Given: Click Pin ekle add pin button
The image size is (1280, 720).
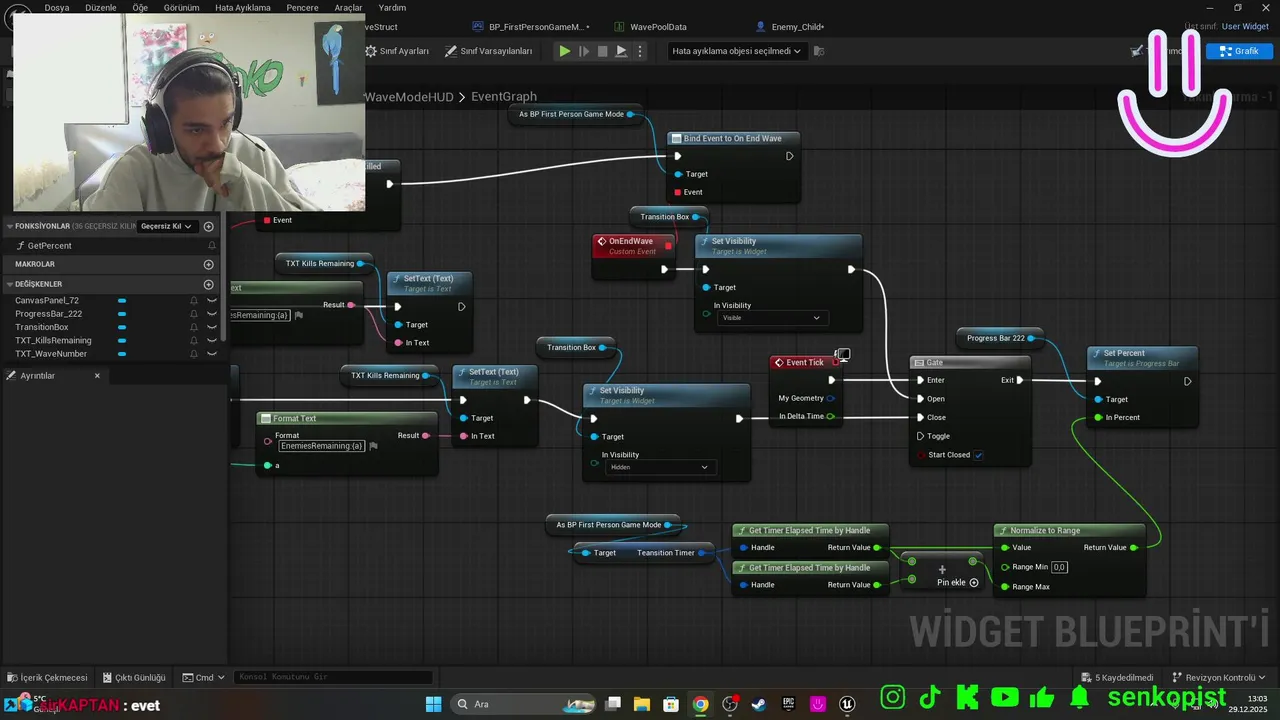Looking at the screenshot, I should 958,582.
